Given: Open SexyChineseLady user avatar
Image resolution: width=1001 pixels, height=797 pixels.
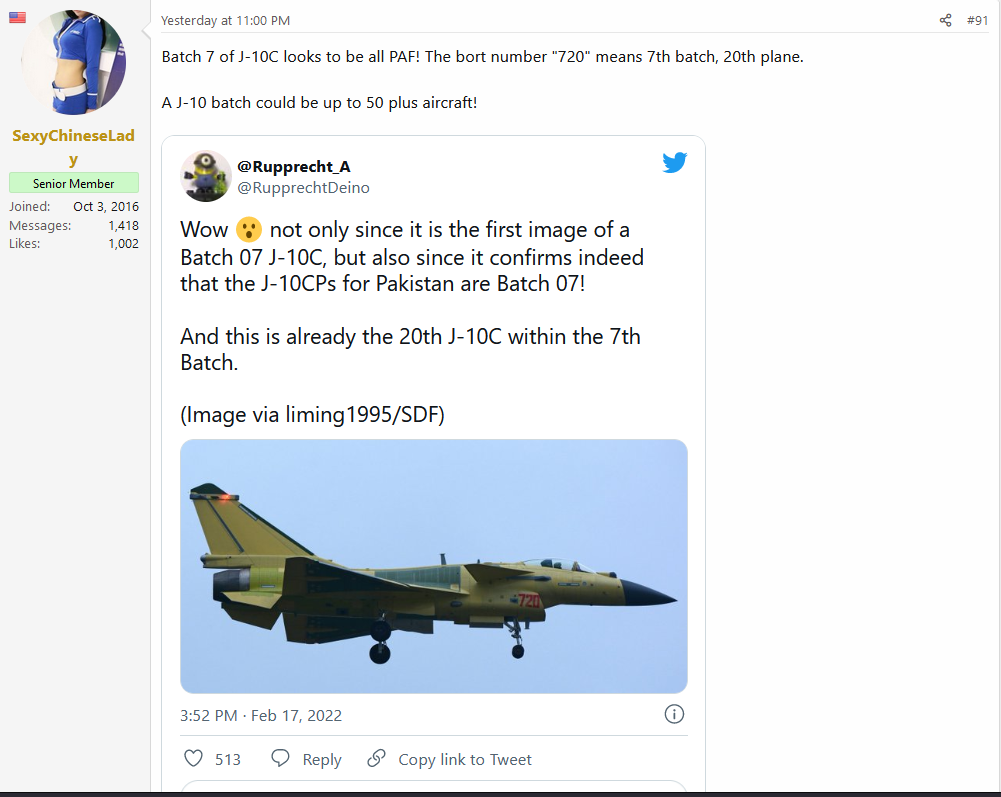Looking at the screenshot, I should tap(73, 63).
